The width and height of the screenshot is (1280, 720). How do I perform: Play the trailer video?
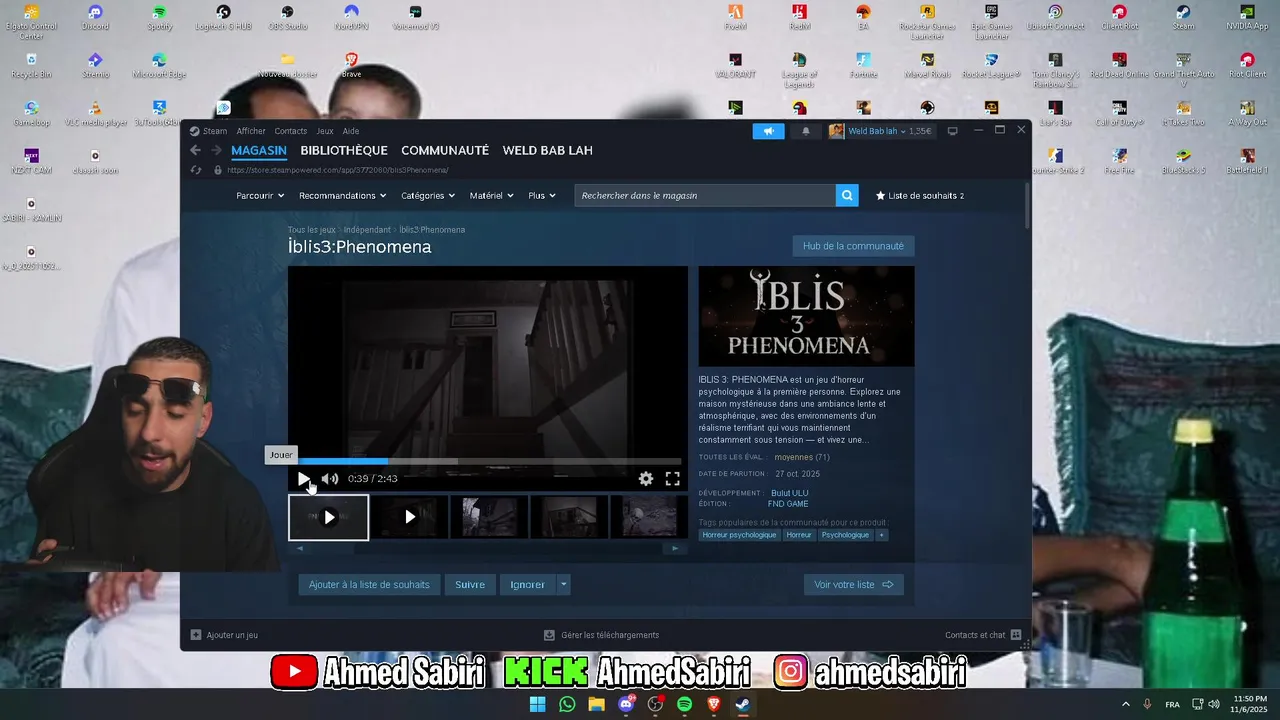(x=303, y=479)
